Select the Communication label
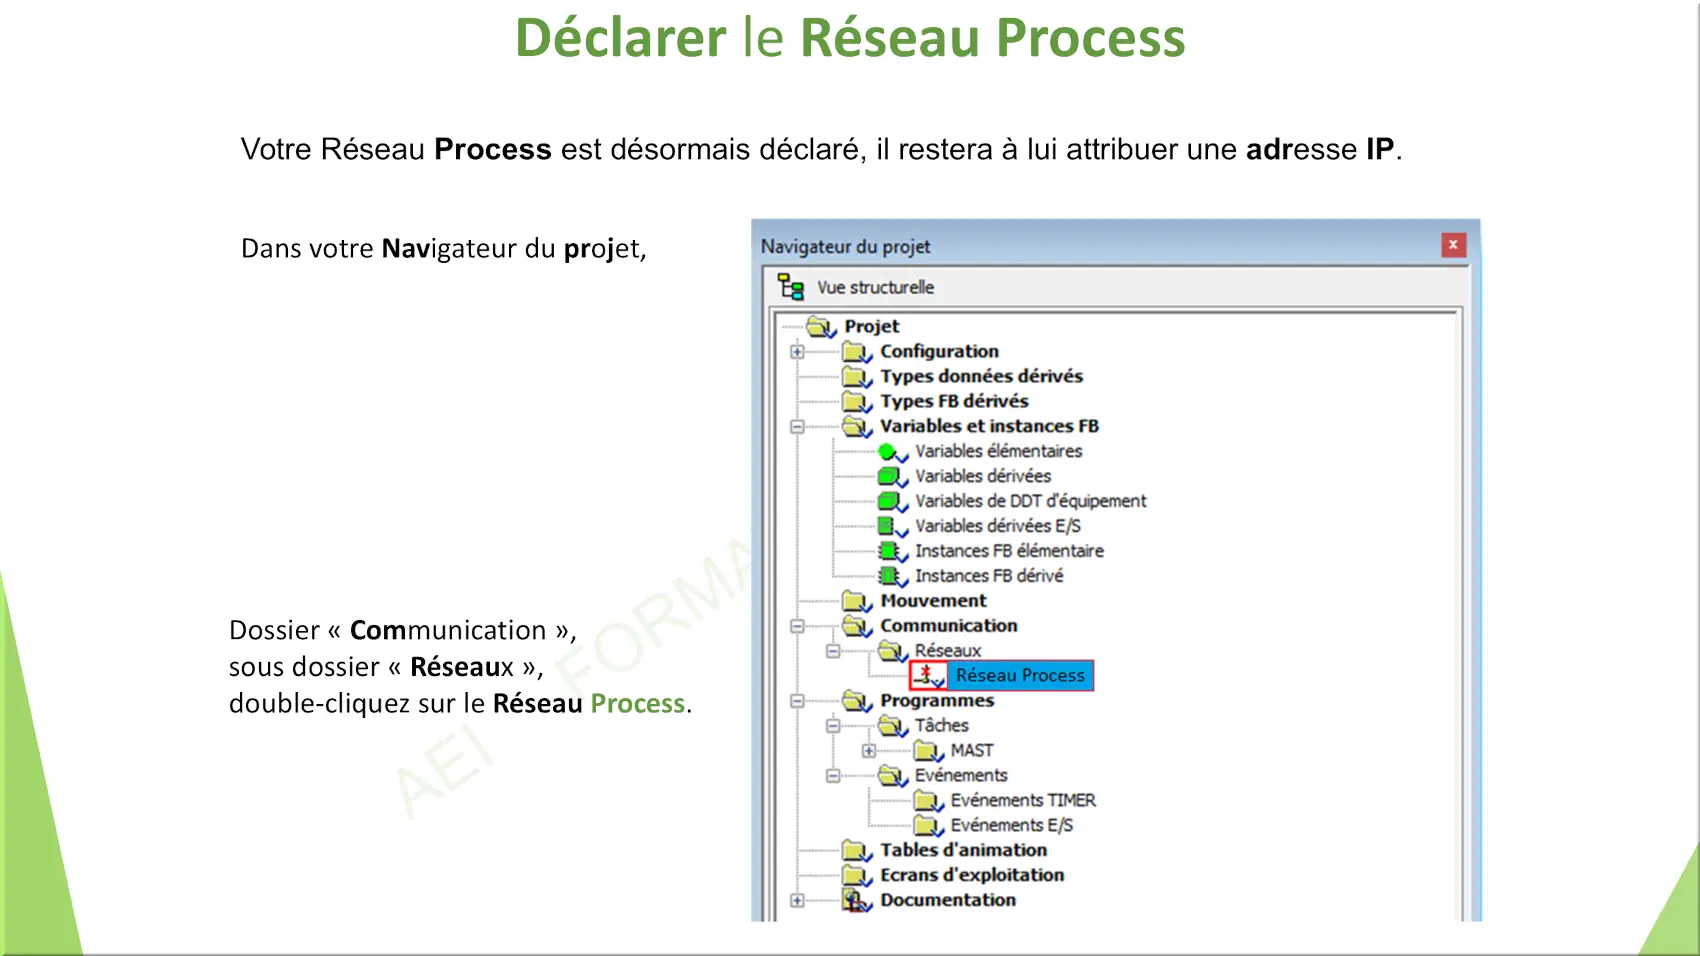The image size is (1700, 956). 949,626
